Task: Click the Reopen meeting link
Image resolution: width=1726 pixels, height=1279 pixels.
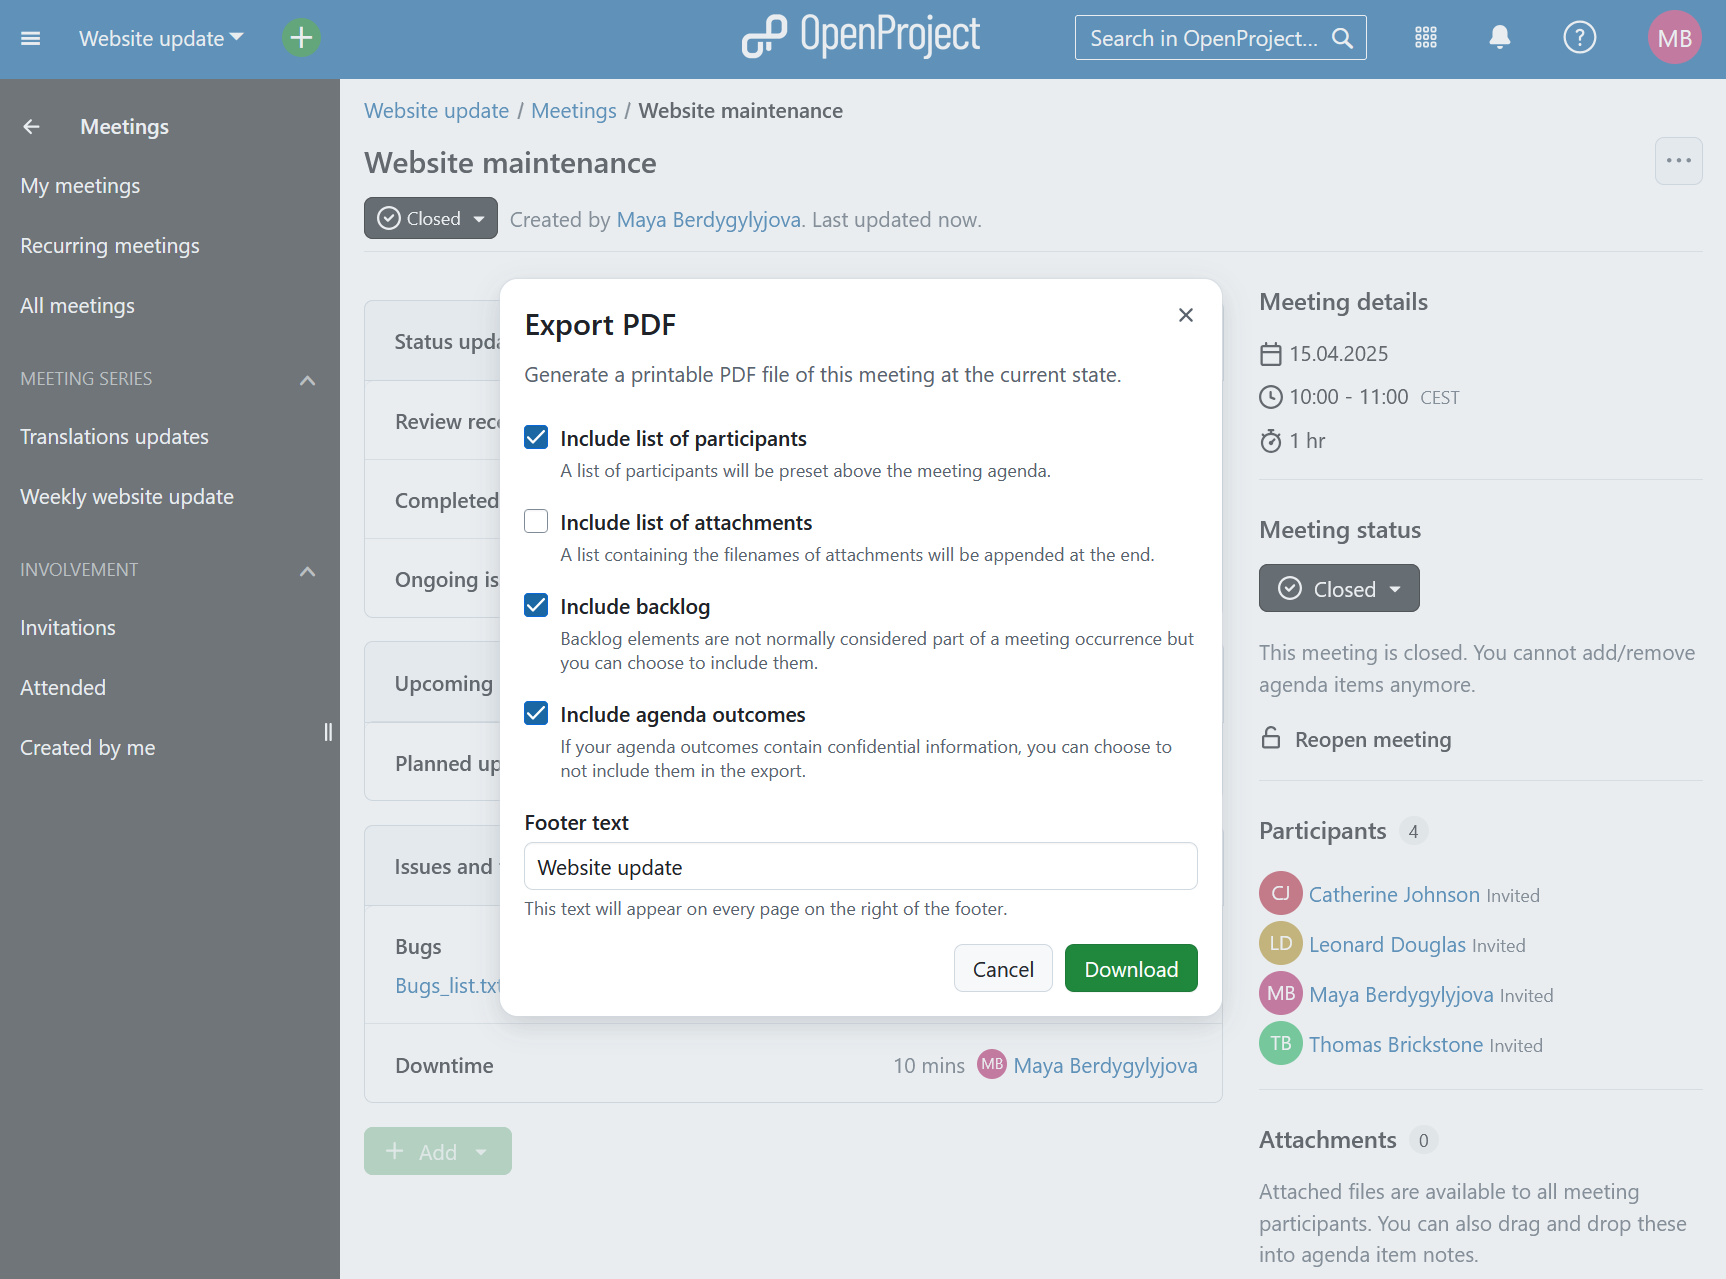Action: 1372,739
